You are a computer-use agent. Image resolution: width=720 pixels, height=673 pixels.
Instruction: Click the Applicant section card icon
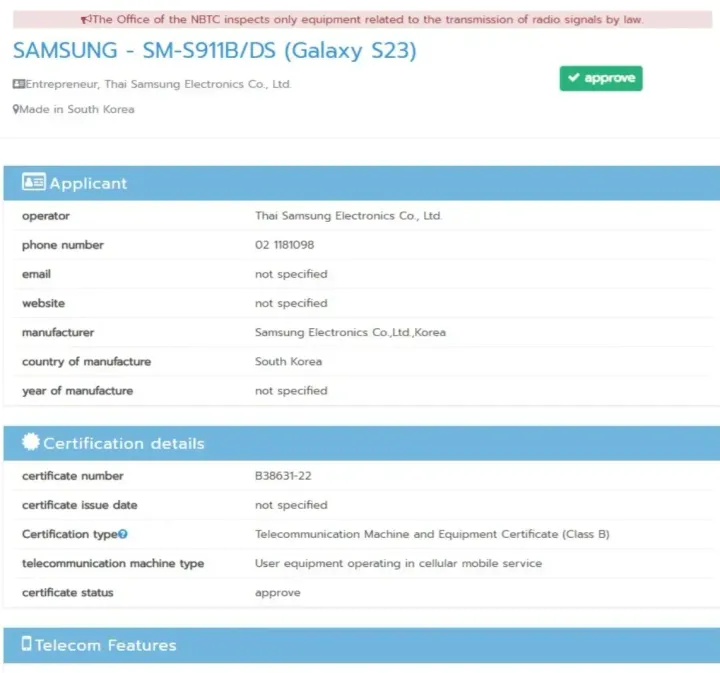[x=34, y=183]
